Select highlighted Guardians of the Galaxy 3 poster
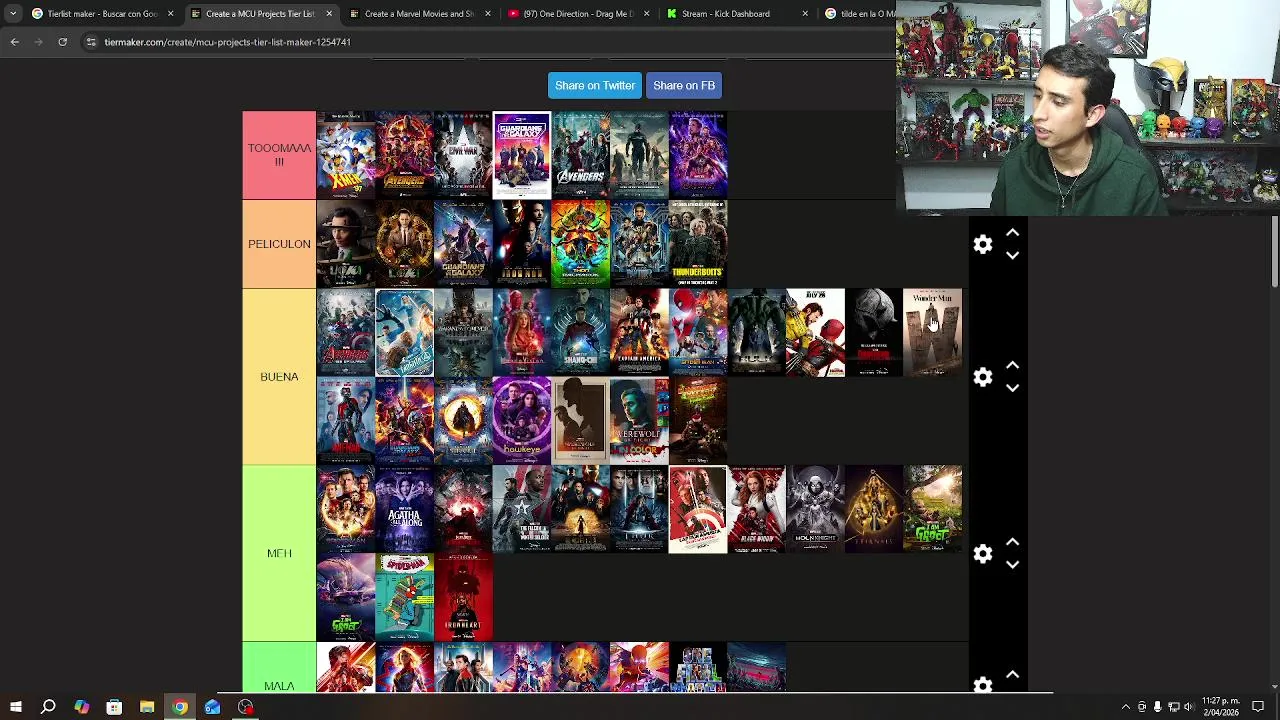This screenshot has width=1280, height=720. click(x=521, y=155)
